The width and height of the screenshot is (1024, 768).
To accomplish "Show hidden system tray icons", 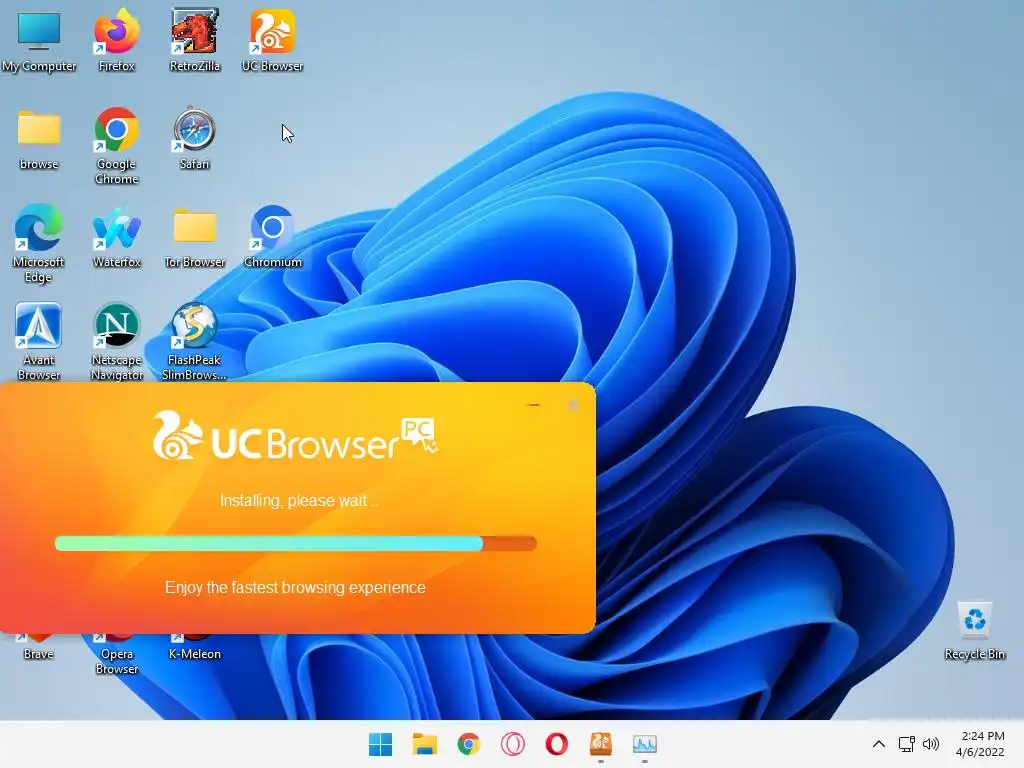I will coord(879,744).
